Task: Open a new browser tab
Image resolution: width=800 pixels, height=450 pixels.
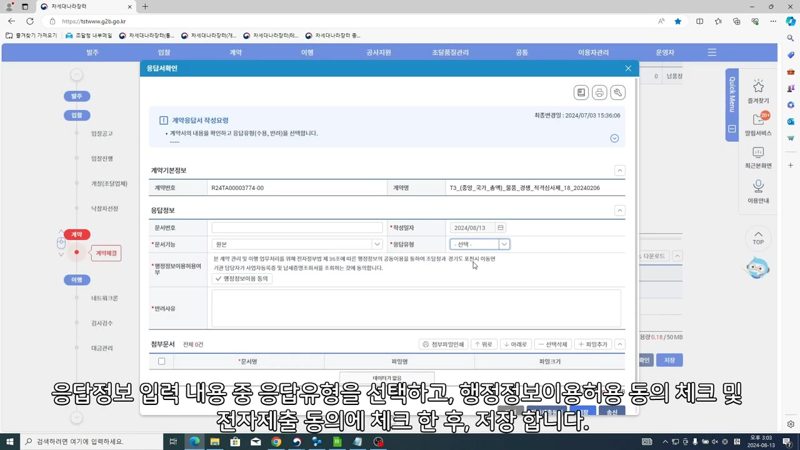Action: point(145,7)
